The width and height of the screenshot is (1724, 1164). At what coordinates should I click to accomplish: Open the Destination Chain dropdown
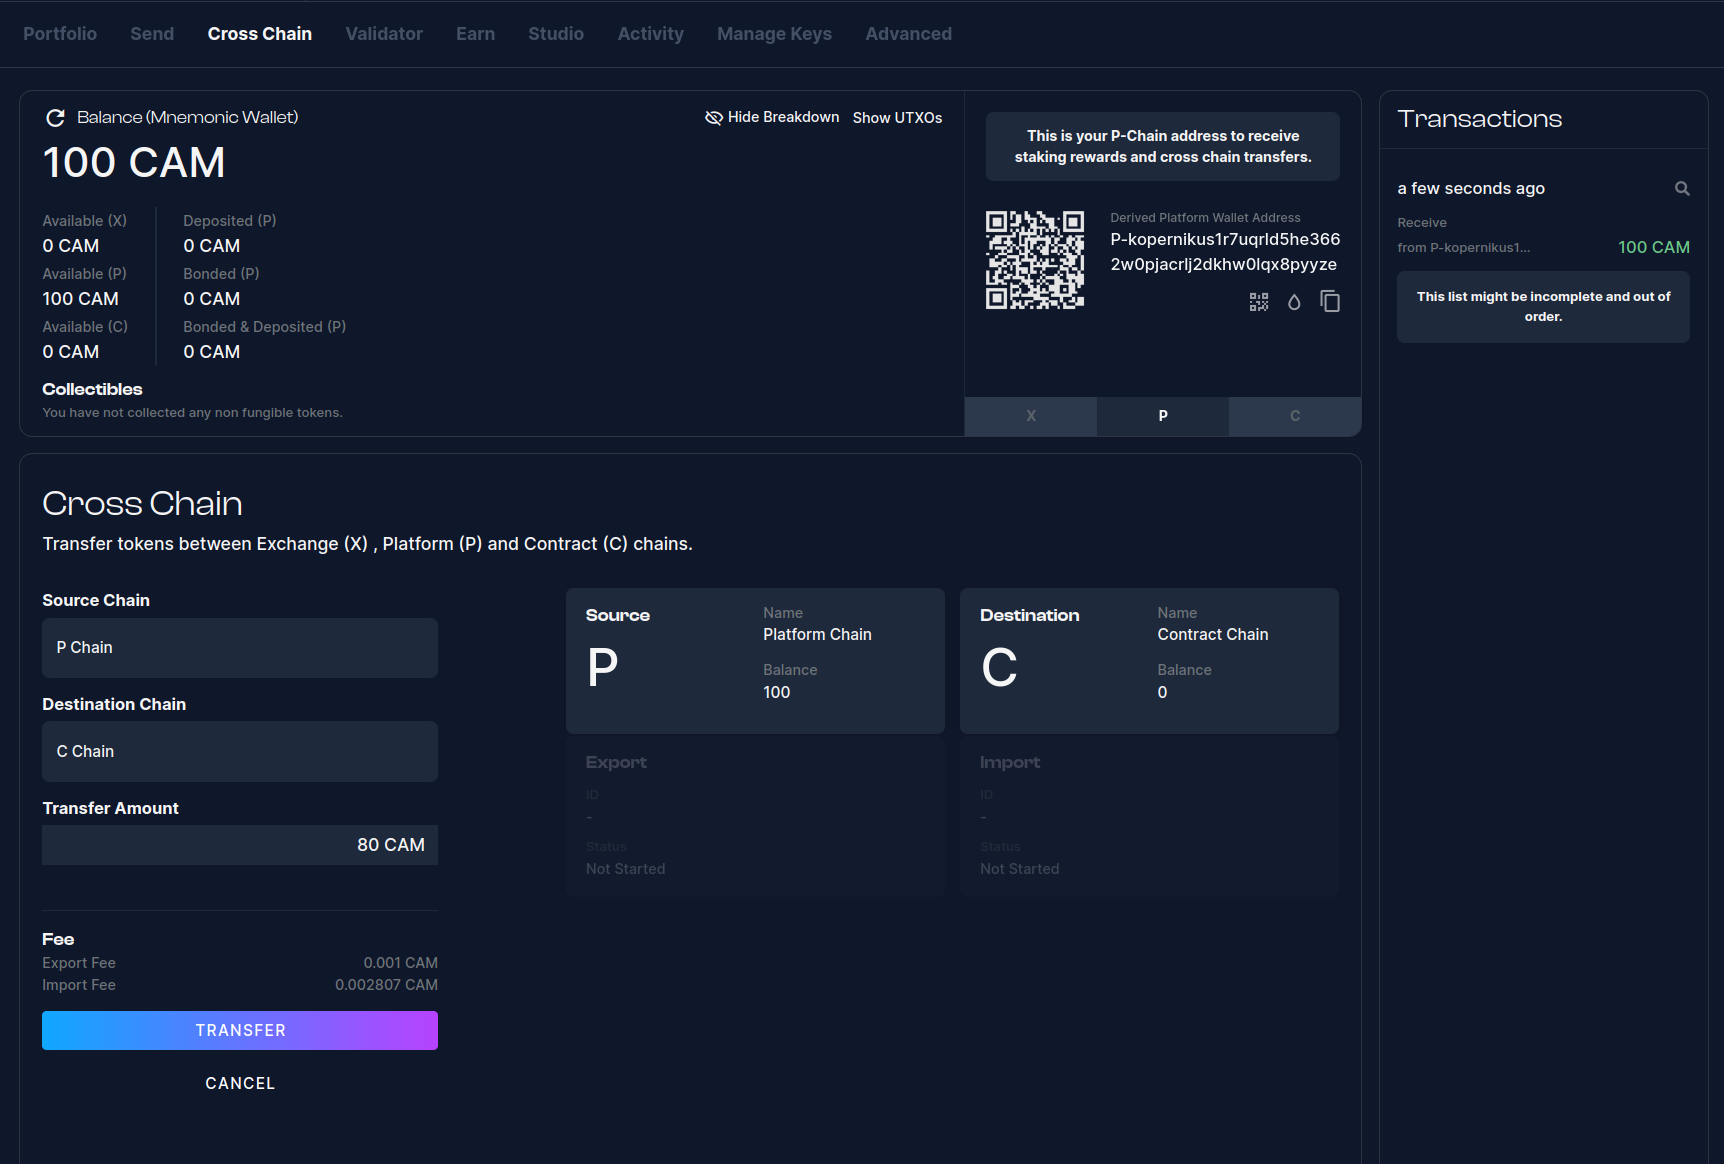(x=240, y=752)
